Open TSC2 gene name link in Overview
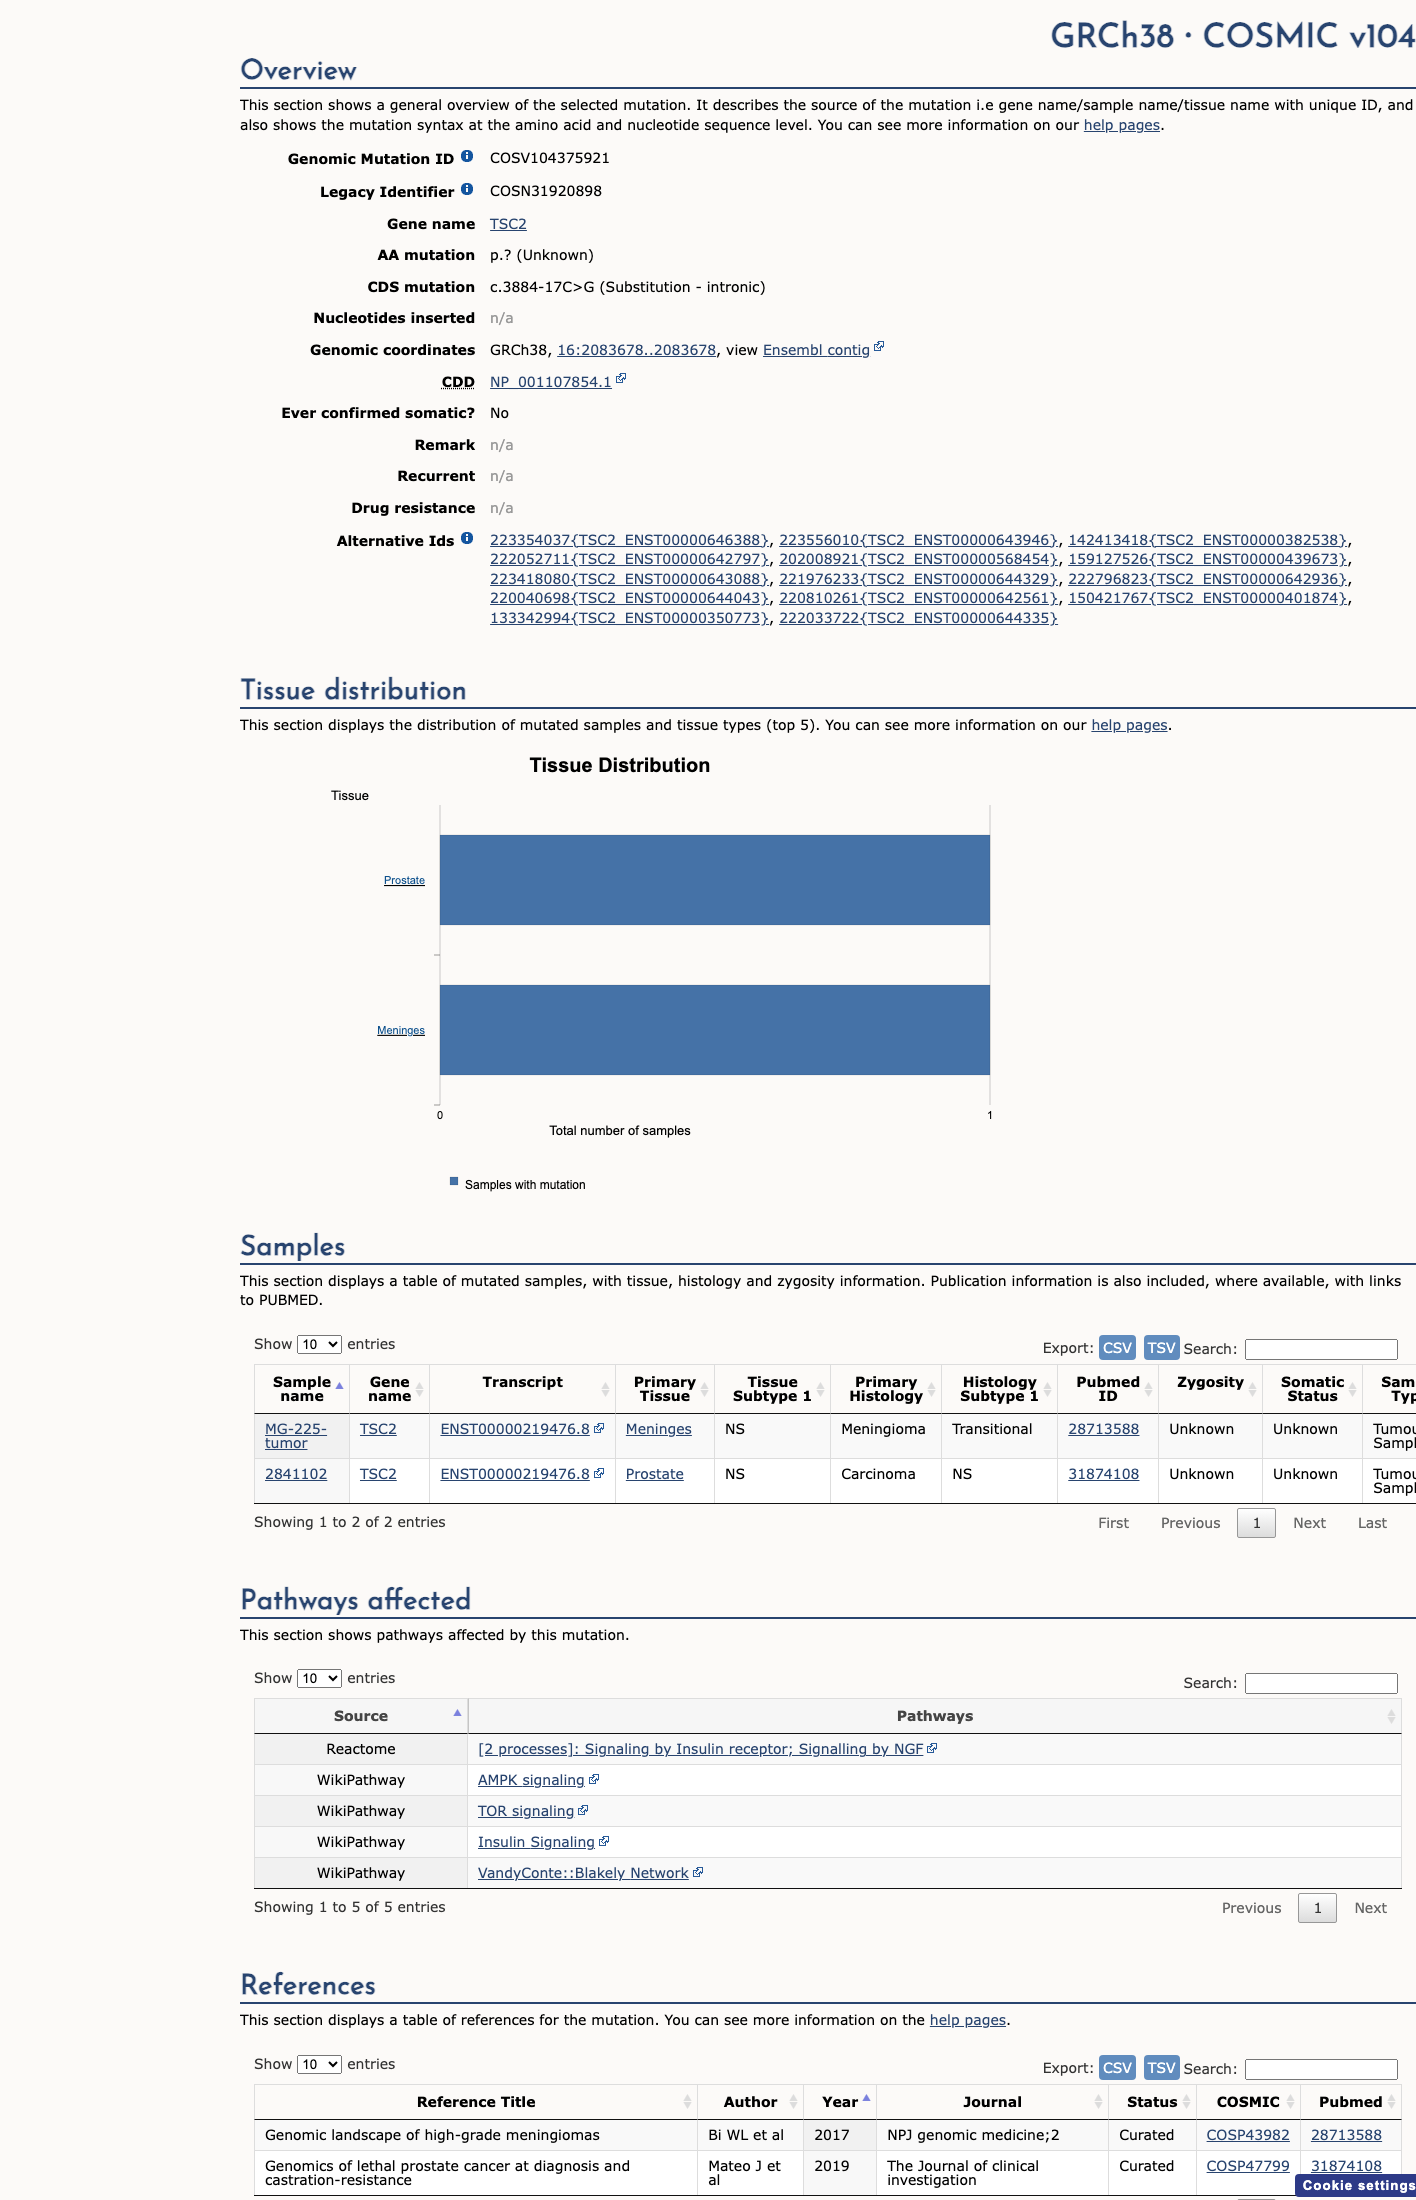This screenshot has height=2200, width=1416. (x=508, y=224)
